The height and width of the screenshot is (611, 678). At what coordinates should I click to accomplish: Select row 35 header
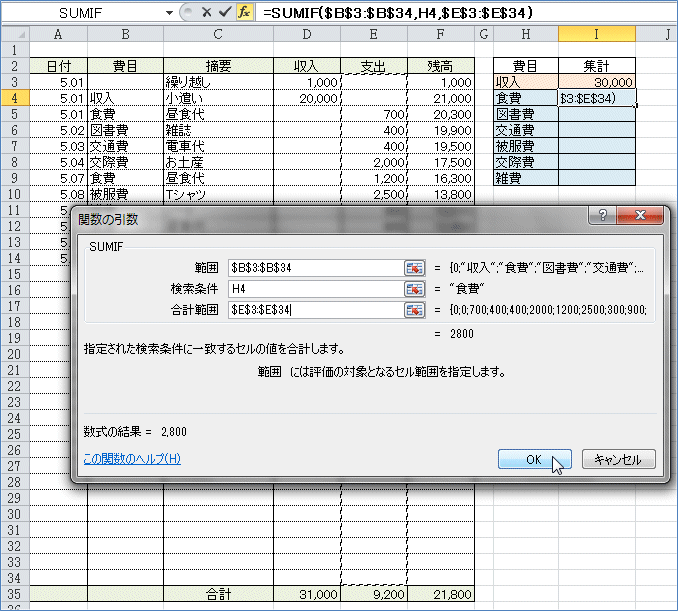pos(14,594)
